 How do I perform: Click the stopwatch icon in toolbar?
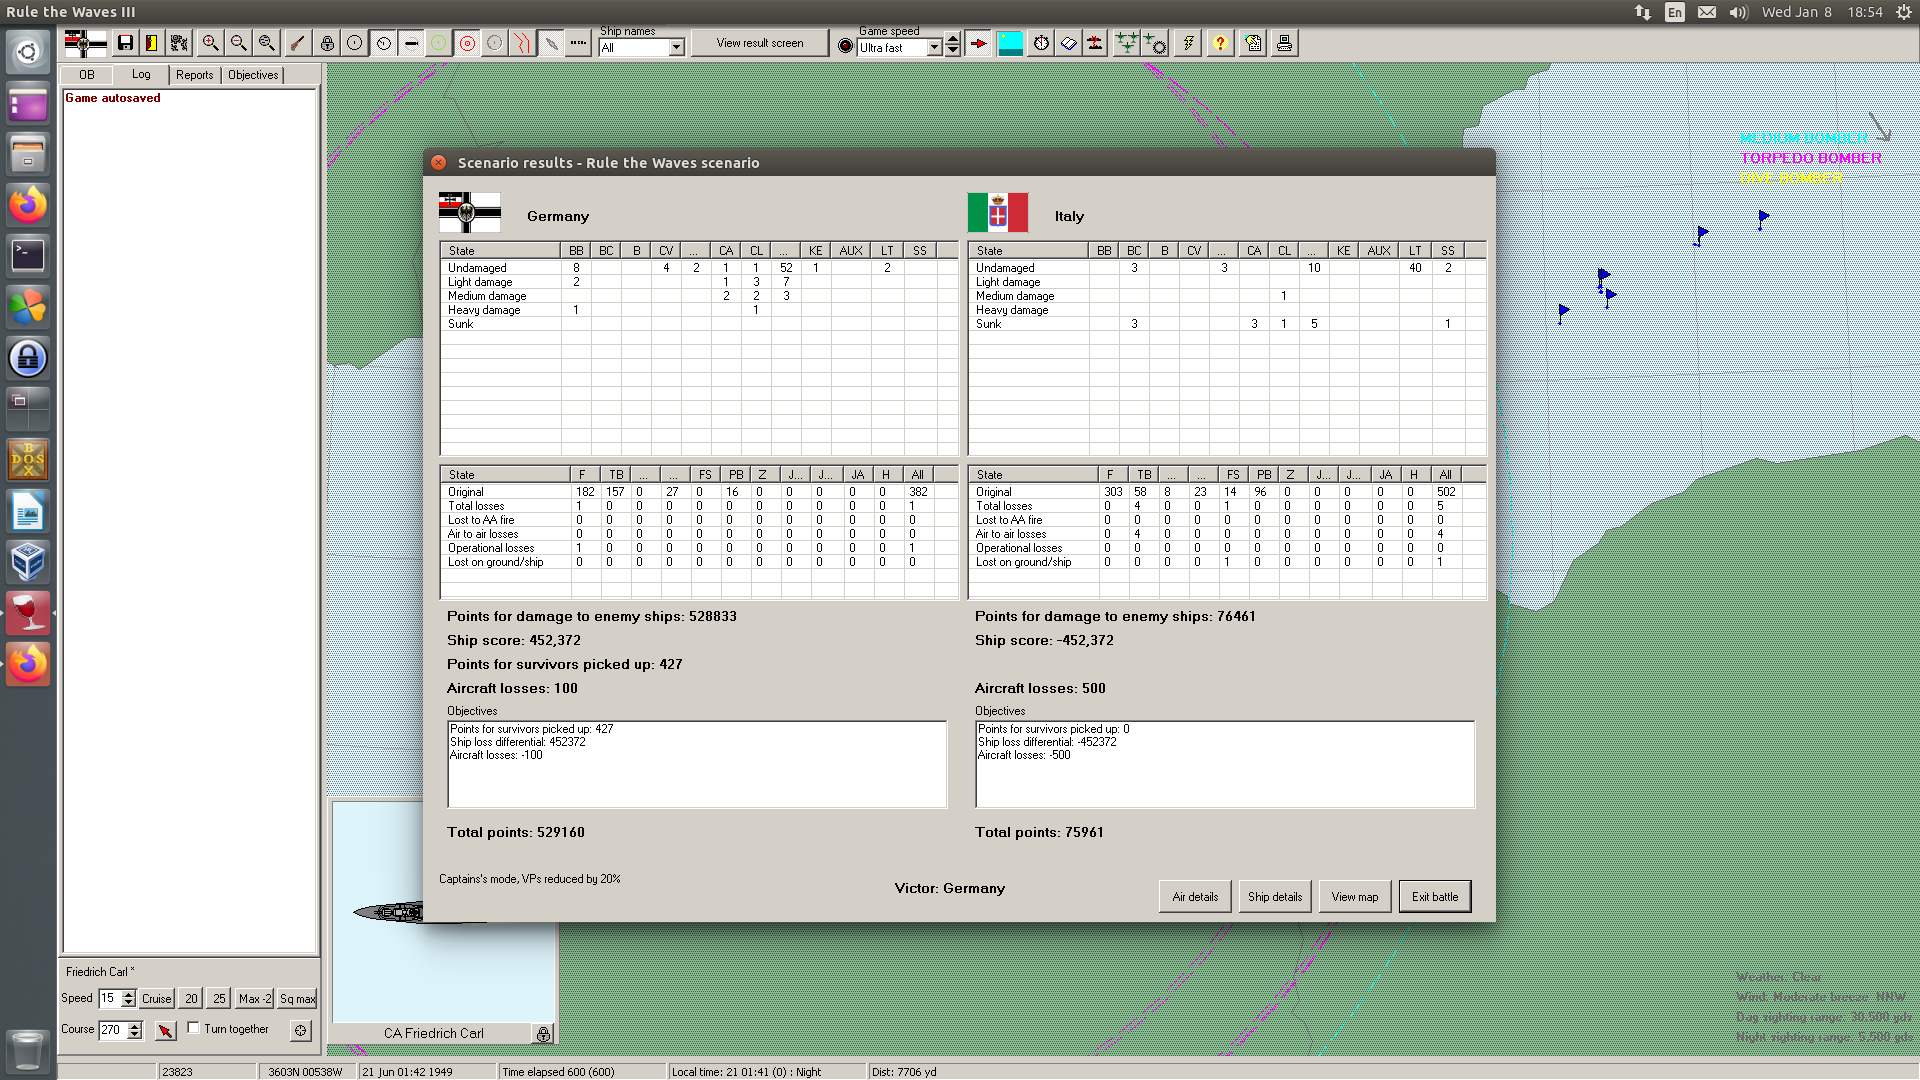(x=1041, y=43)
